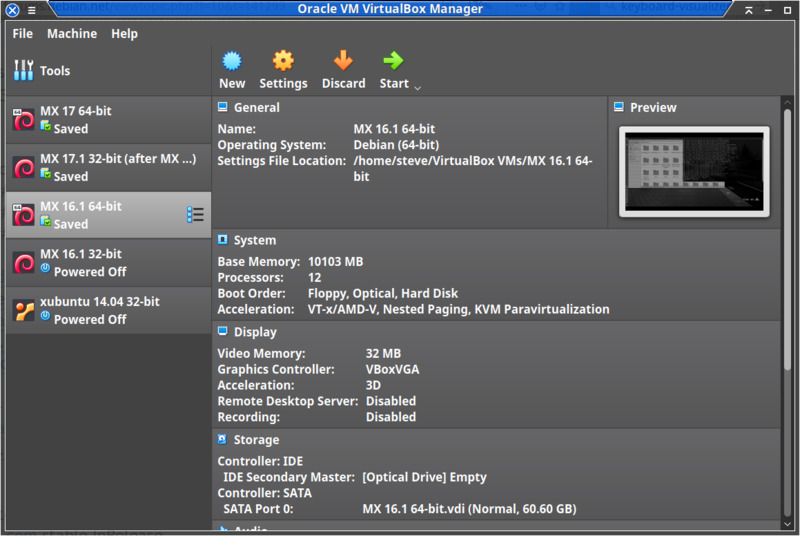Viewport: 800px width, 536px height.
Task: Open the Help menu
Action: coord(124,34)
